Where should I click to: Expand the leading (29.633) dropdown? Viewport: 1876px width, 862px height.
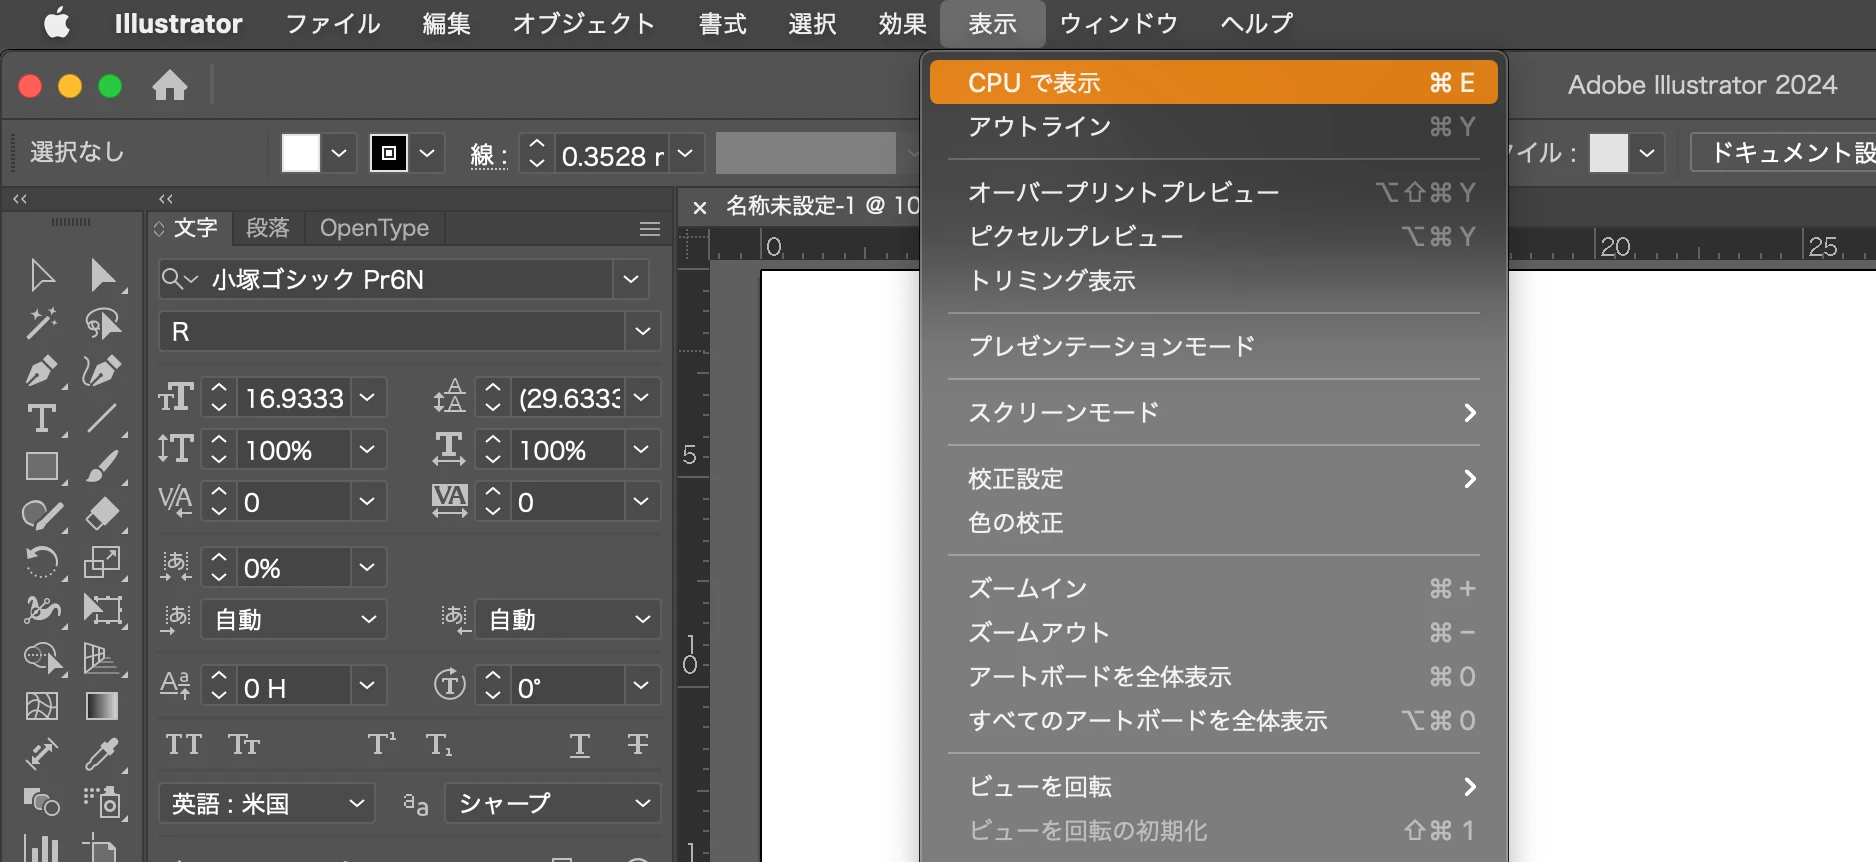click(641, 398)
